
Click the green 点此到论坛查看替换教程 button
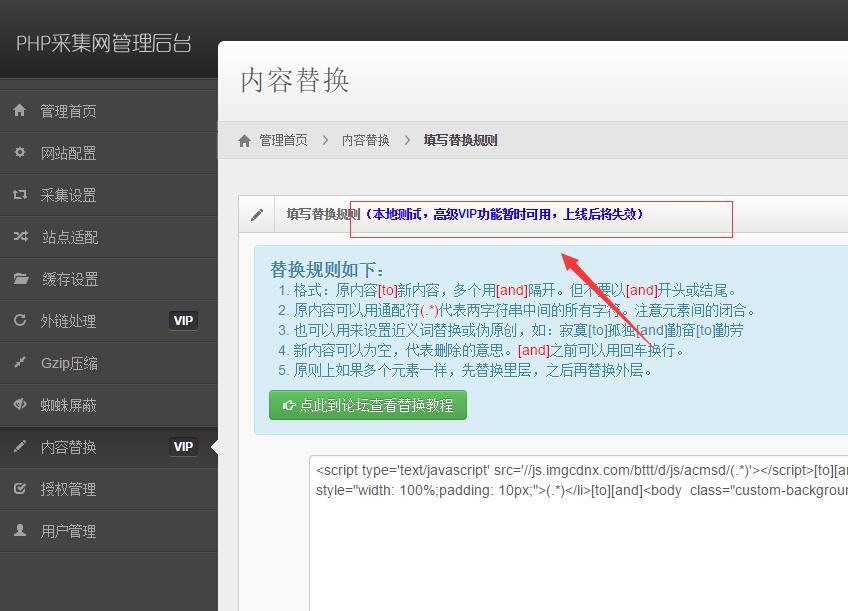point(368,405)
